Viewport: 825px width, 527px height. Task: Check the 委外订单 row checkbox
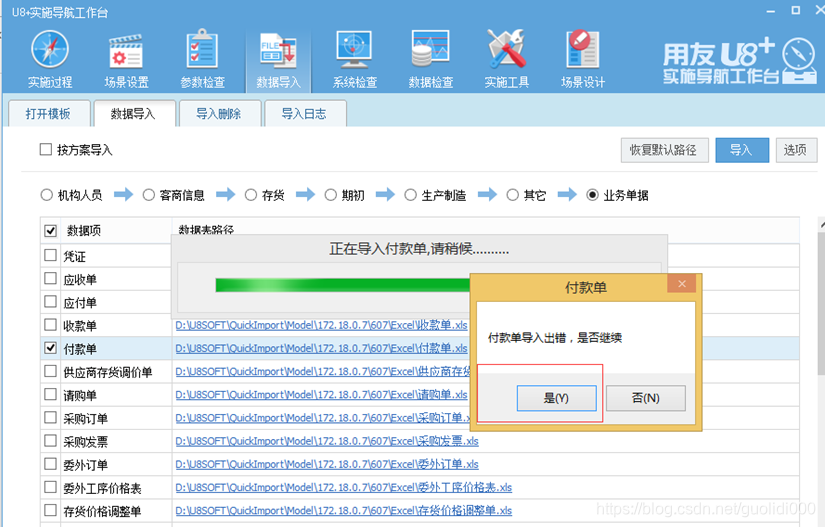51,463
